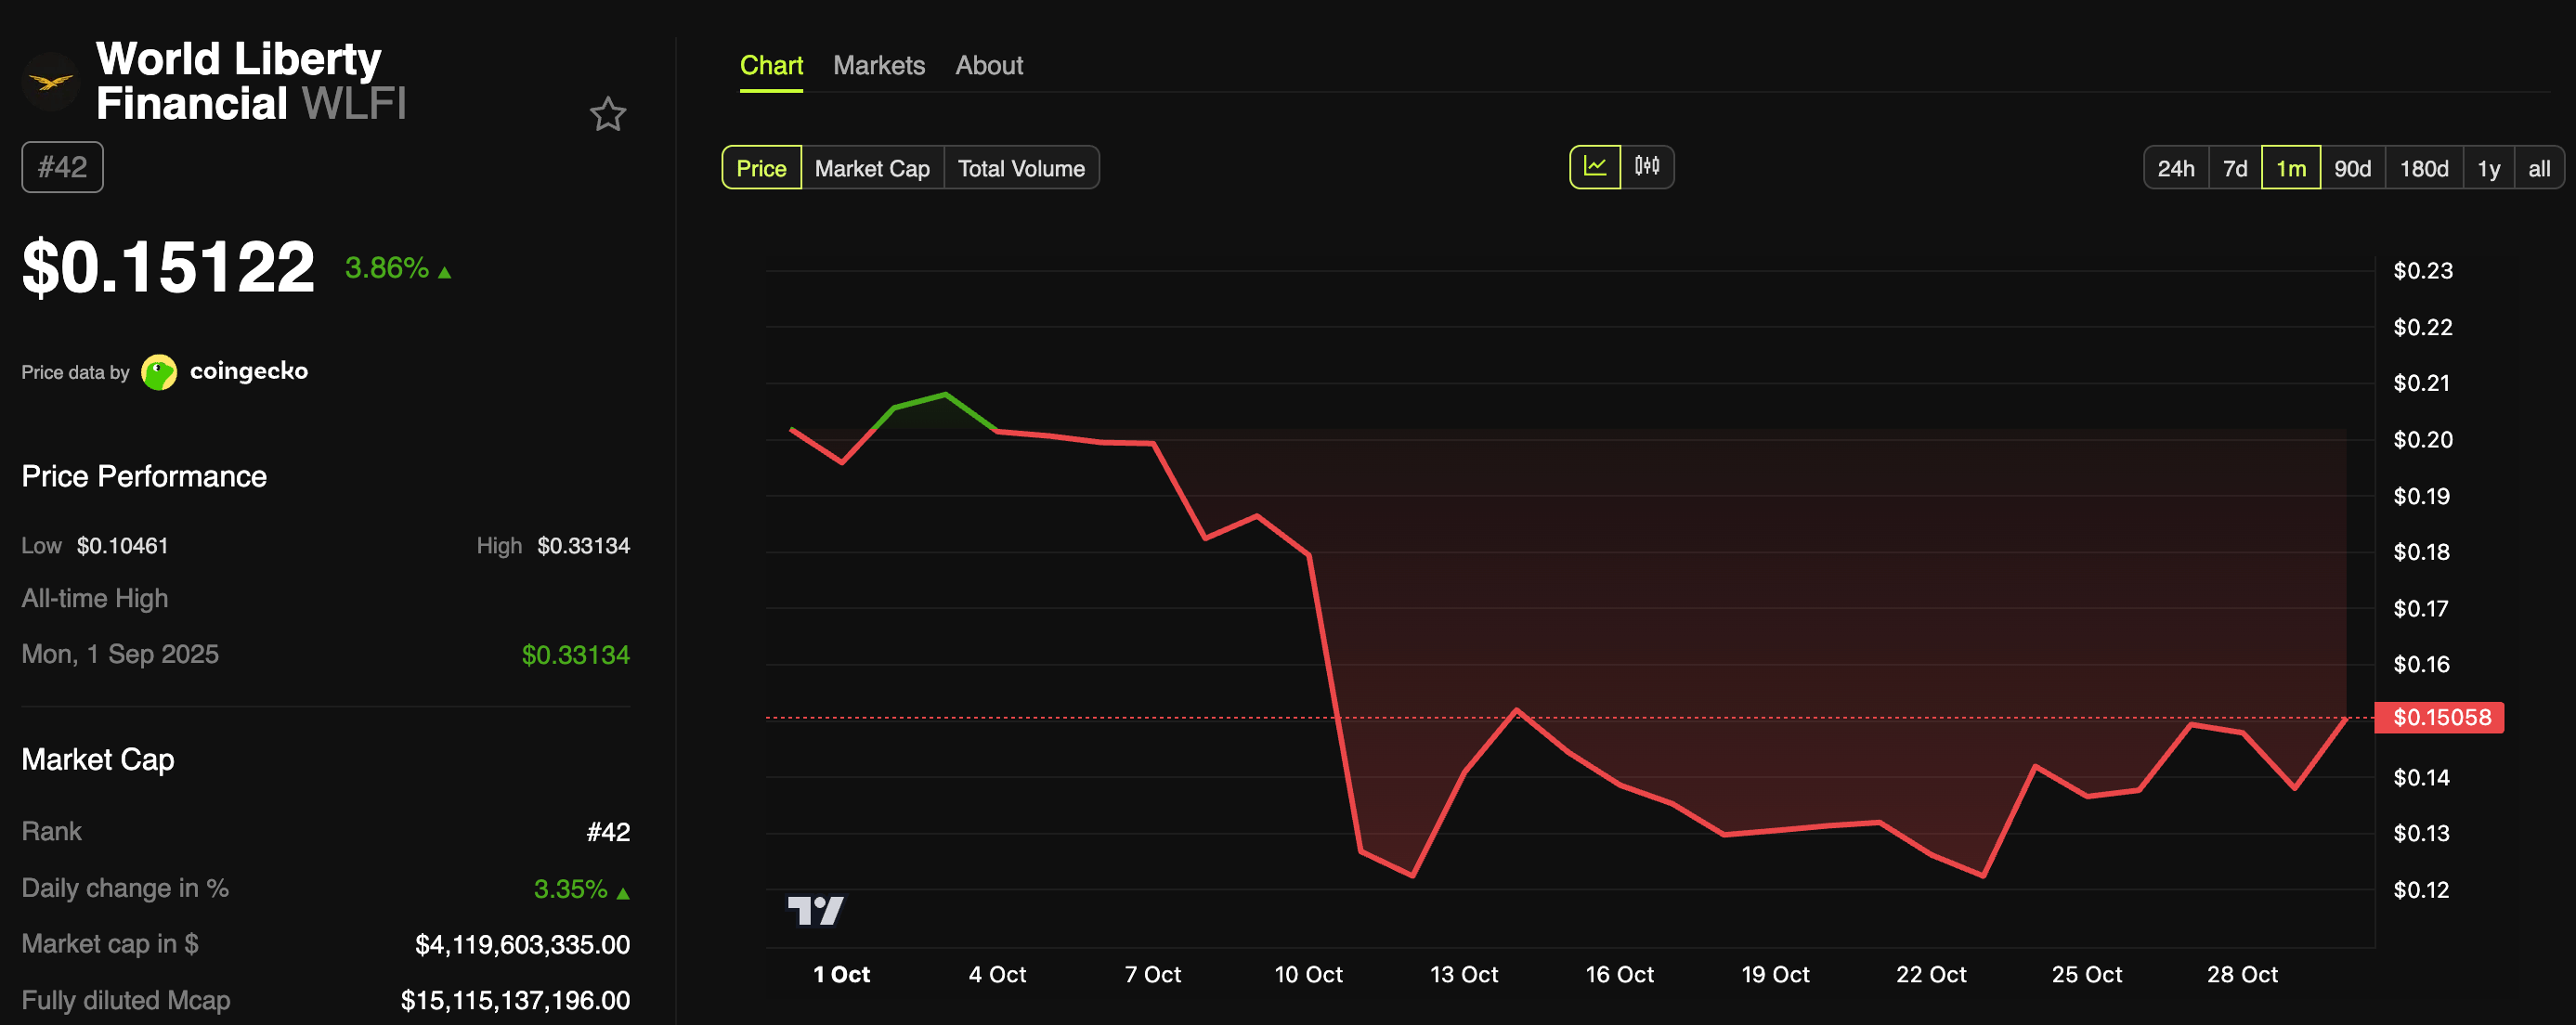Switch to line chart view icon
2576x1025 pixels.
pyautogui.click(x=1594, y=167)
